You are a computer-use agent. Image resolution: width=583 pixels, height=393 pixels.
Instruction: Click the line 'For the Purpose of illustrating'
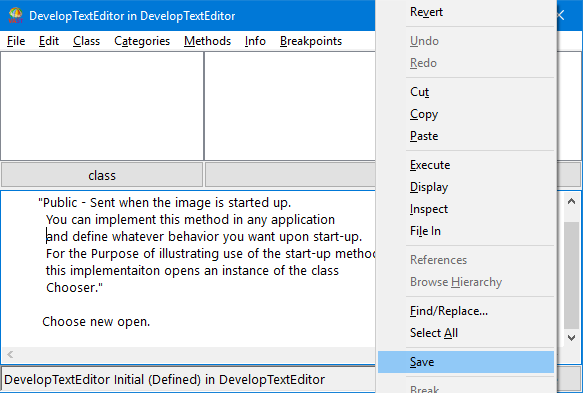coord(210,254)
